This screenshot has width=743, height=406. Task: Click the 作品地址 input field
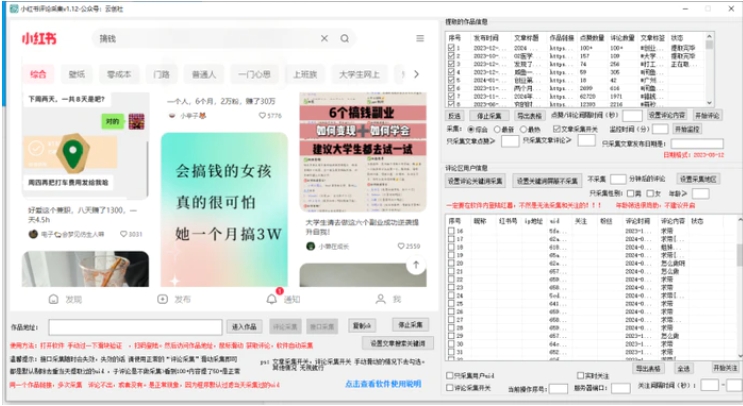pos(133,326)
